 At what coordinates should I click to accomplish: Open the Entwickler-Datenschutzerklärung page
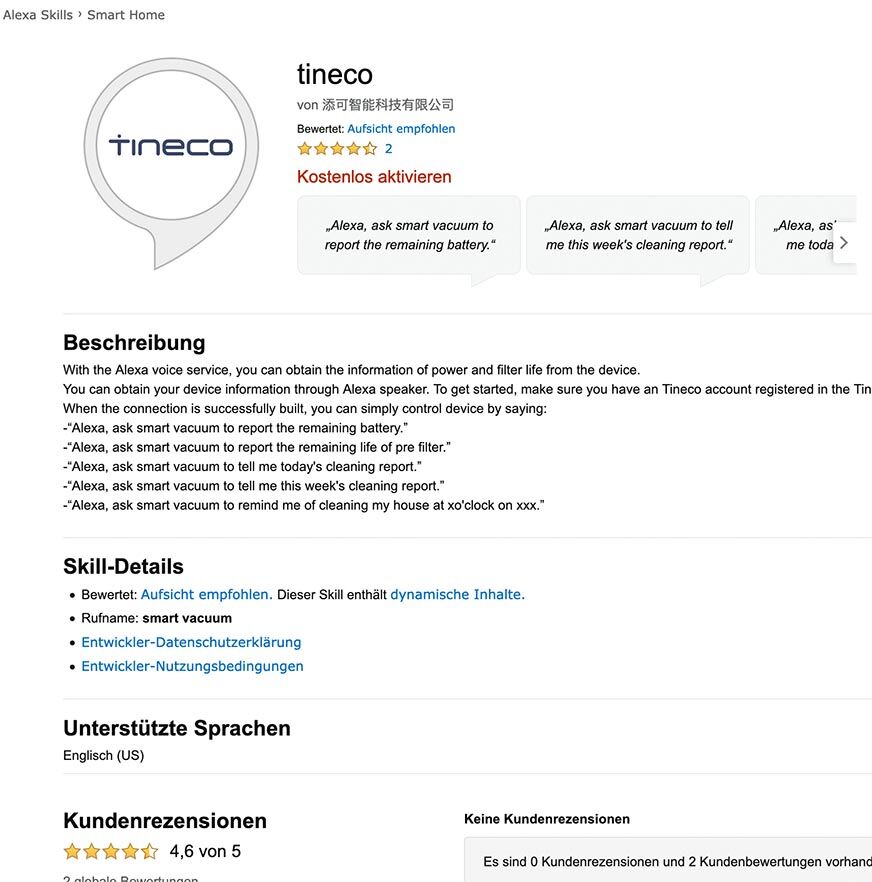click(191, 642)
